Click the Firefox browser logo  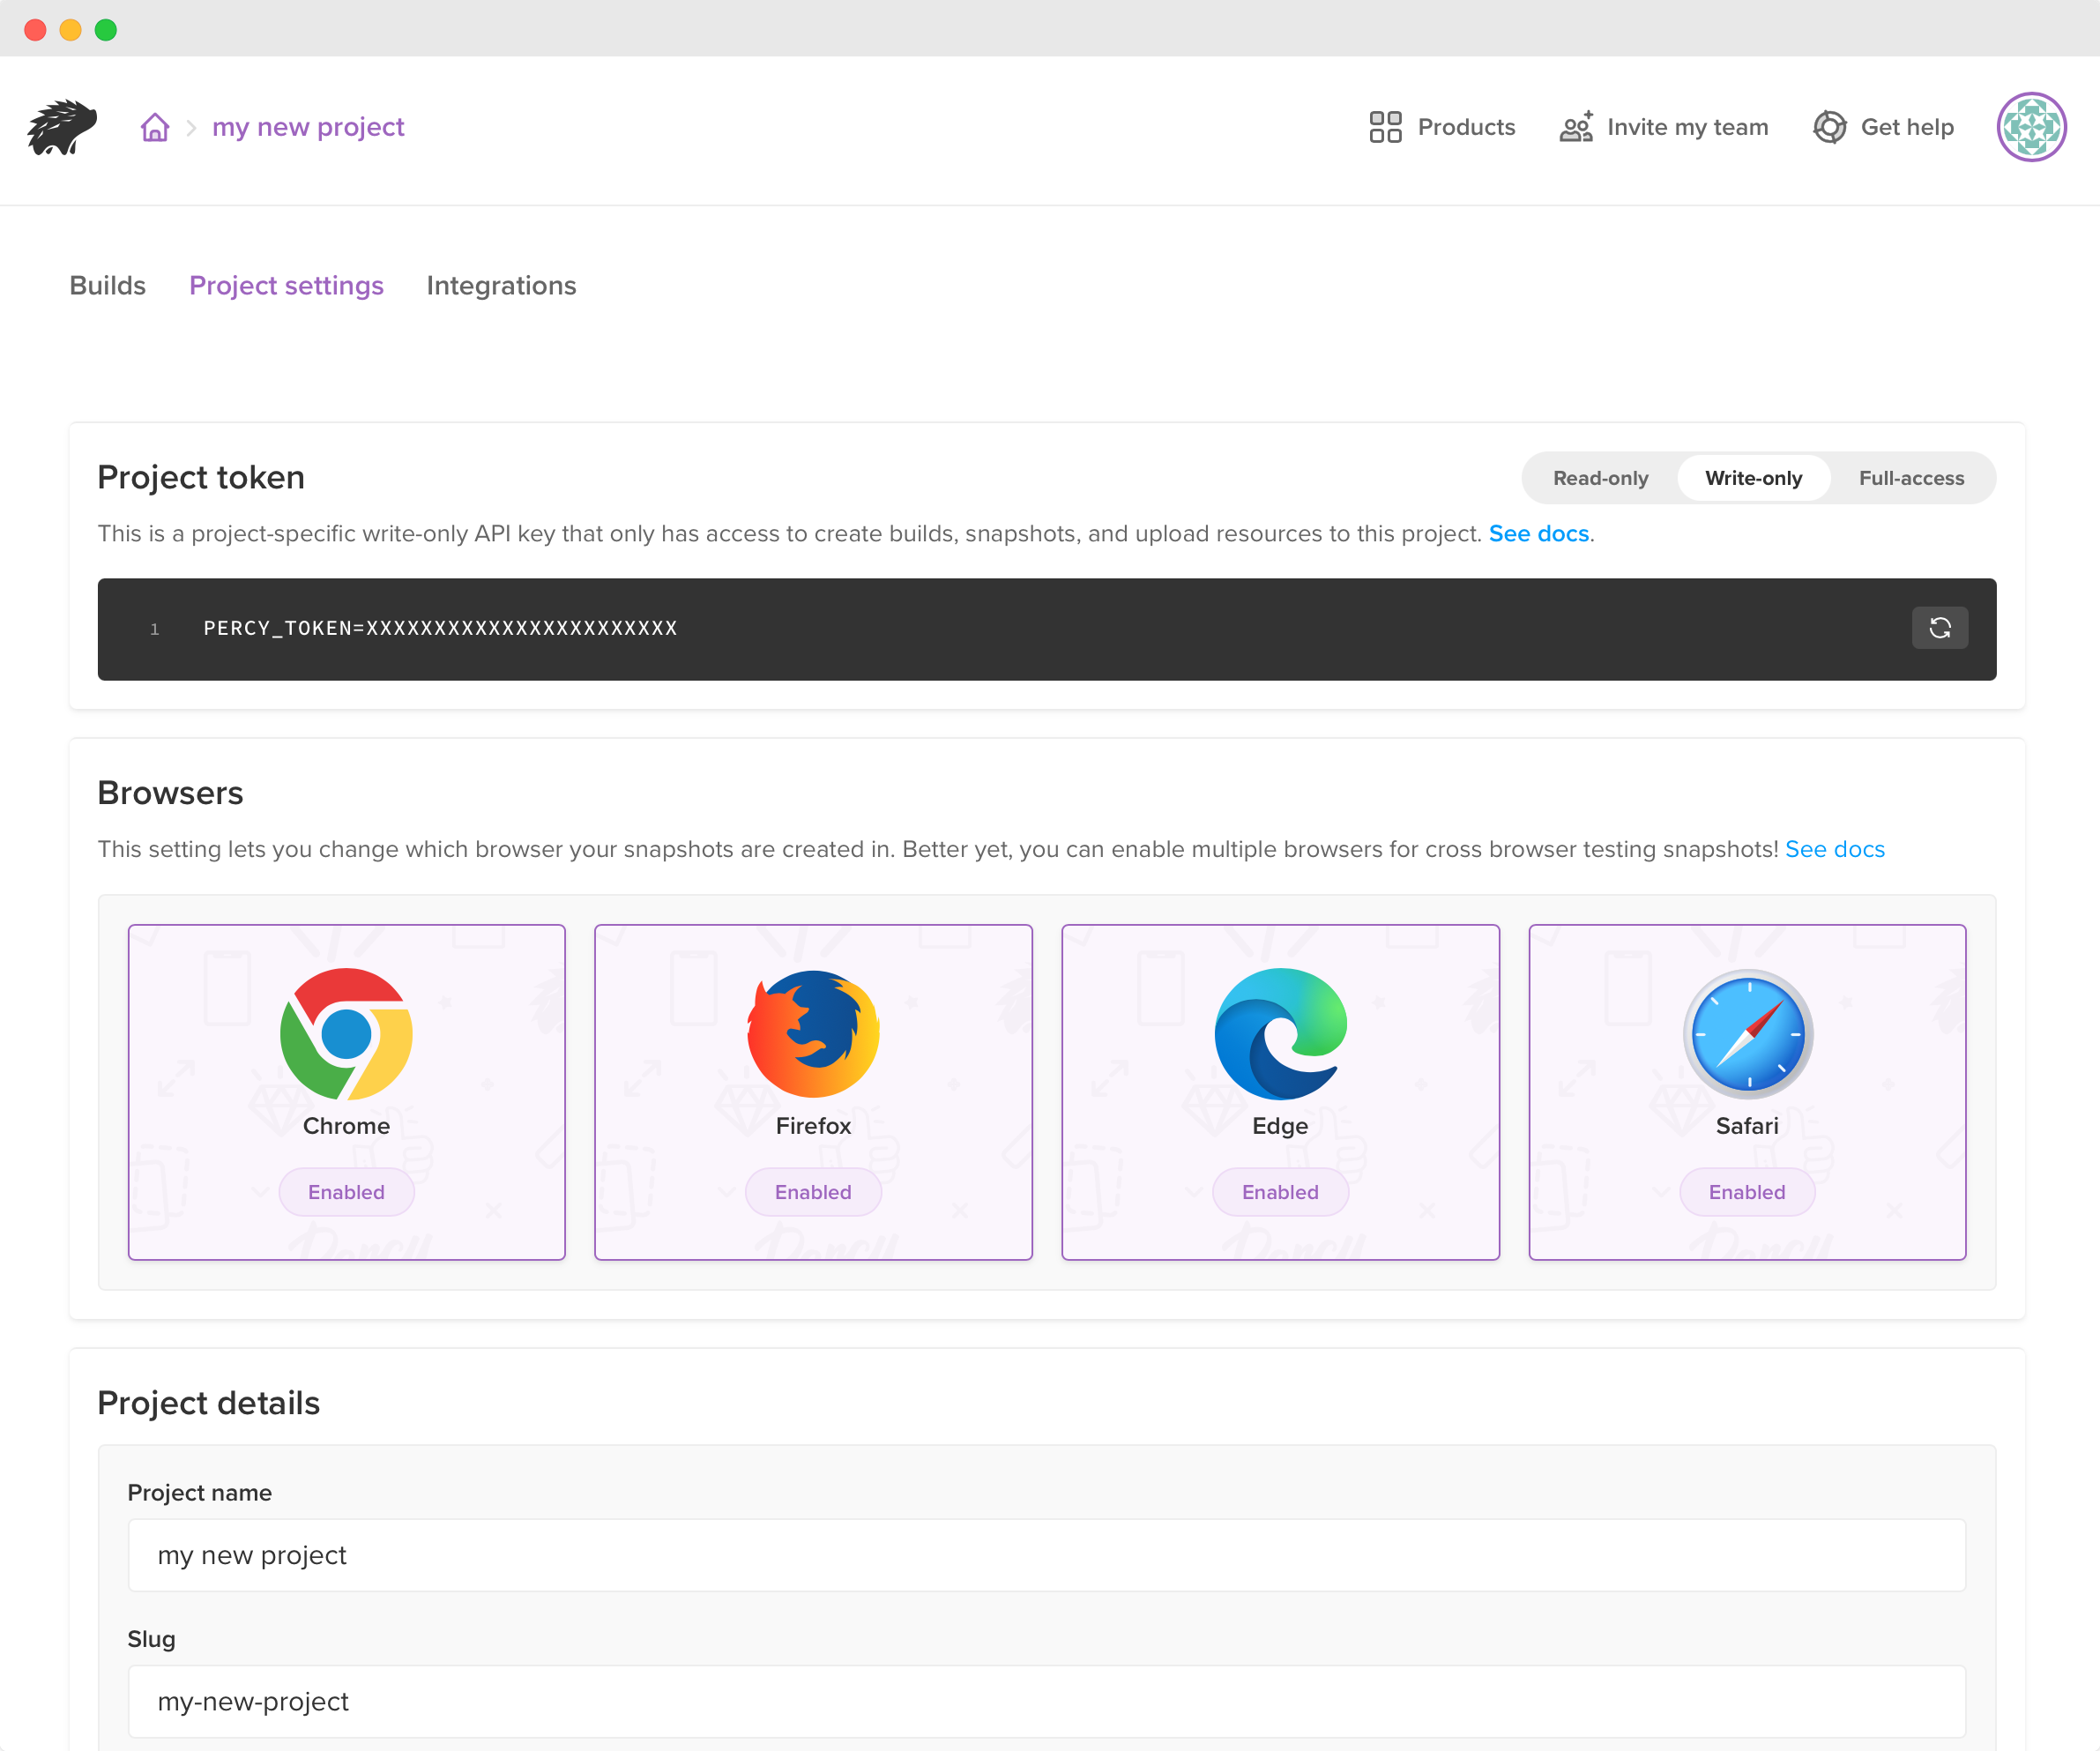click(813, 1034)
